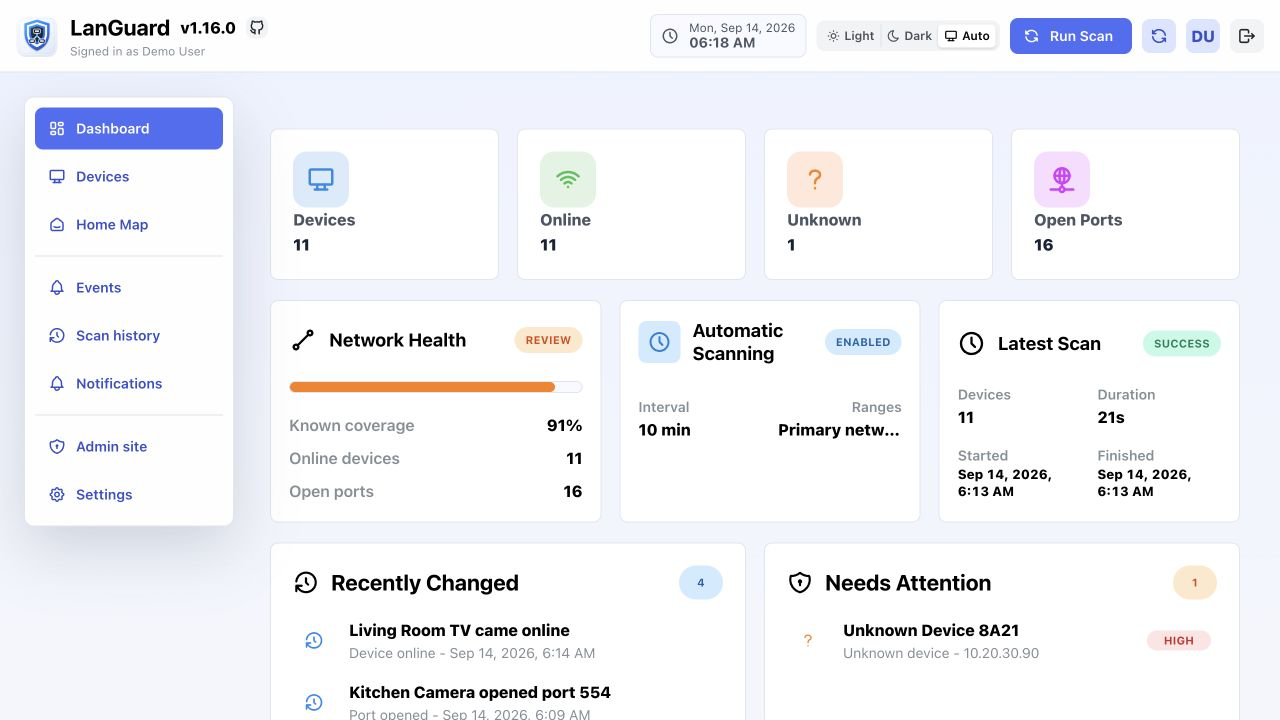Viewport: 1280px width, 720px height.
Task: Select the Auto theme option
Action: pyautogui.click(x=968, y=36)
